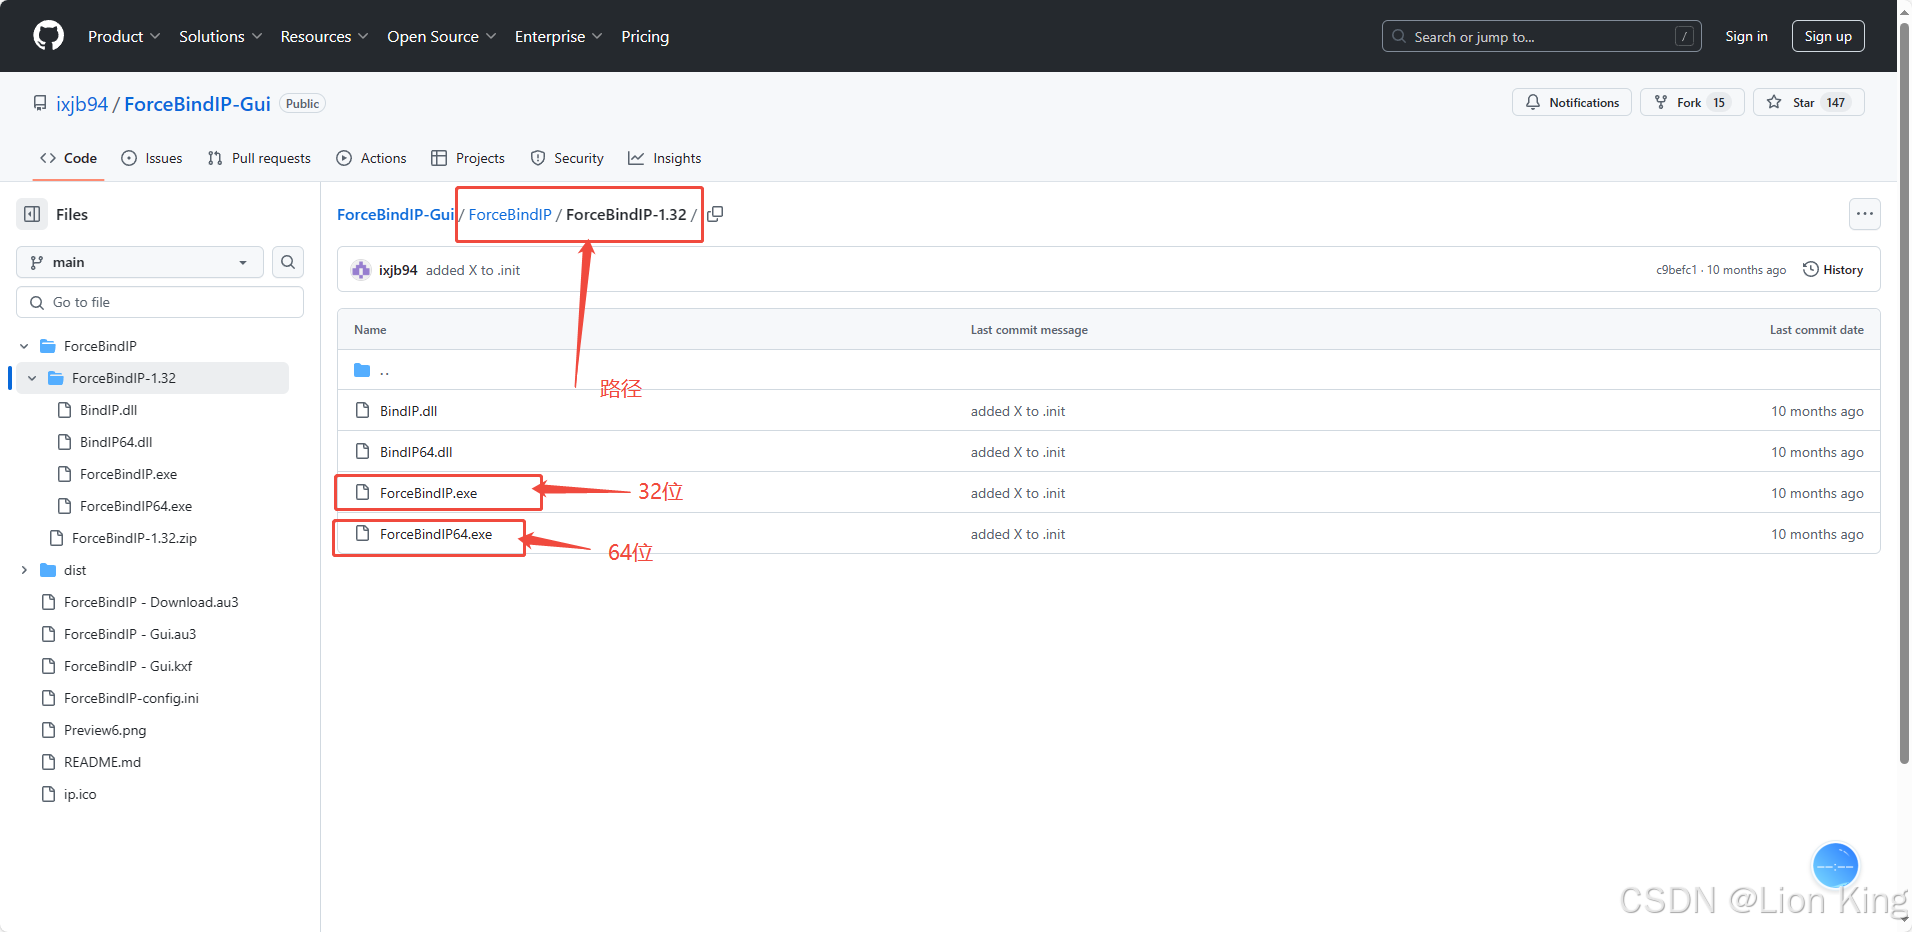The height and width of the screenshot is (932, 1912).
Task: Open ForceBindIP64.exe in file list
Action: click(436, 534)
